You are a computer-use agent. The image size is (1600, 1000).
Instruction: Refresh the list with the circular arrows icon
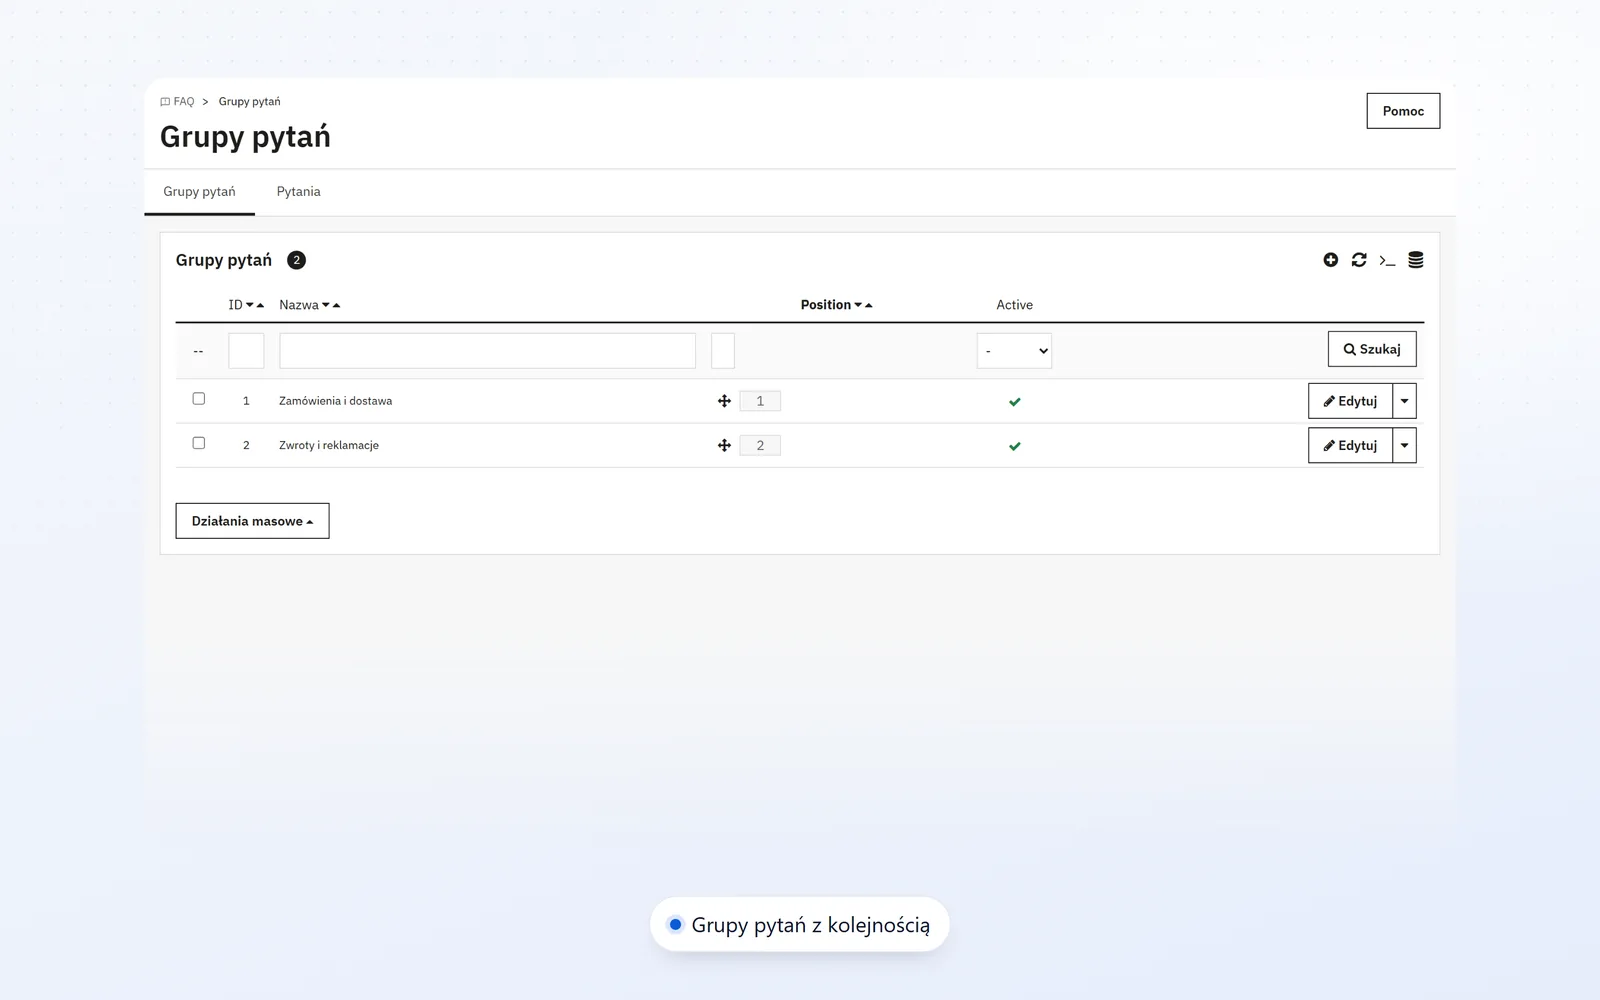coord(1359,260)
